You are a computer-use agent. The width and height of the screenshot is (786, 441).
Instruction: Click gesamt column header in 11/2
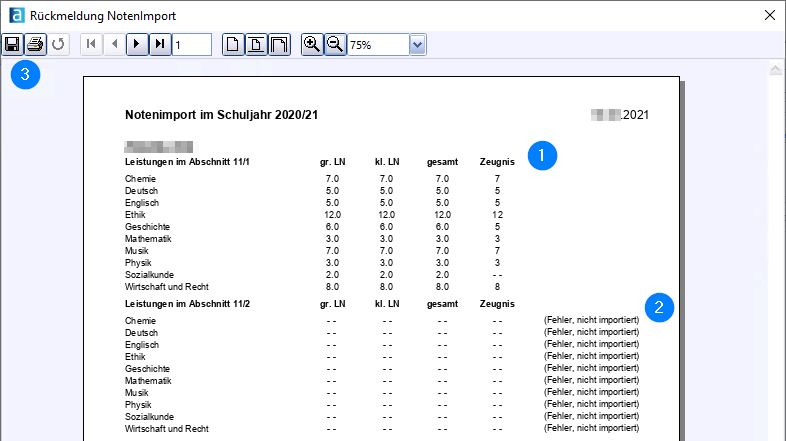442,304
